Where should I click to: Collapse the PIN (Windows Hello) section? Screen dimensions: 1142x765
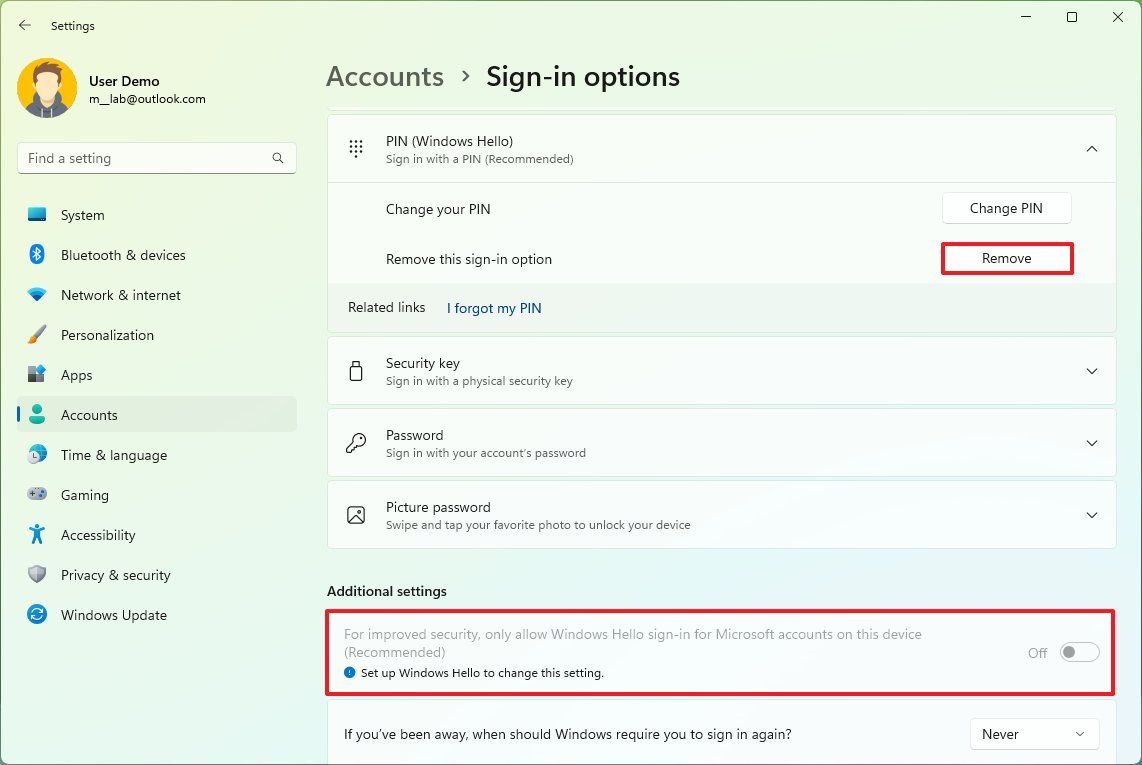1092,148
